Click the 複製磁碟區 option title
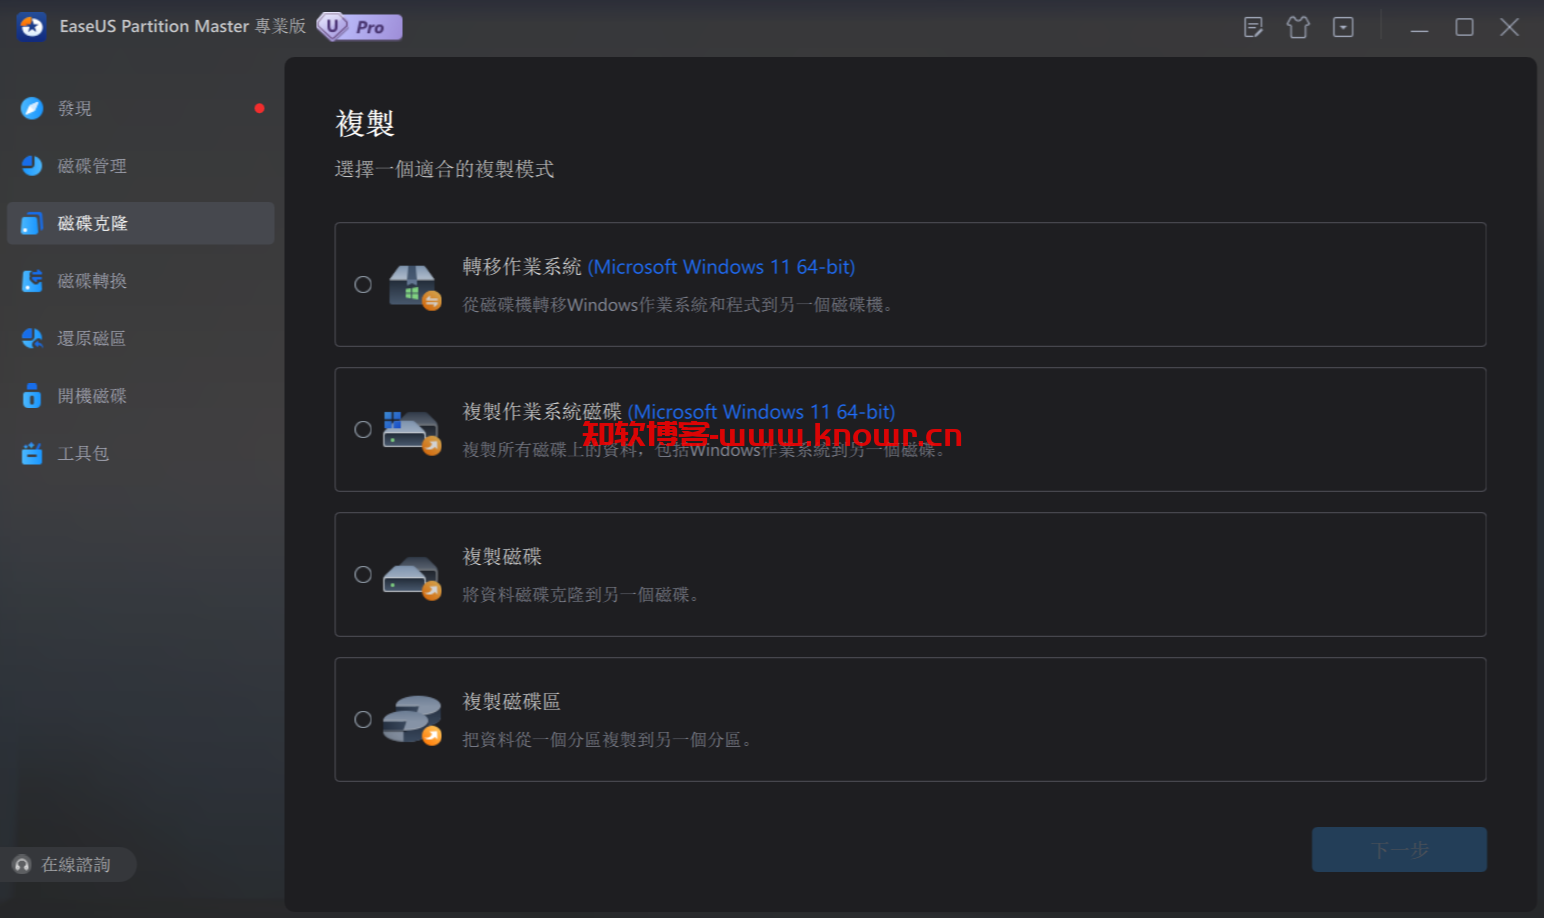 point(511,702)
